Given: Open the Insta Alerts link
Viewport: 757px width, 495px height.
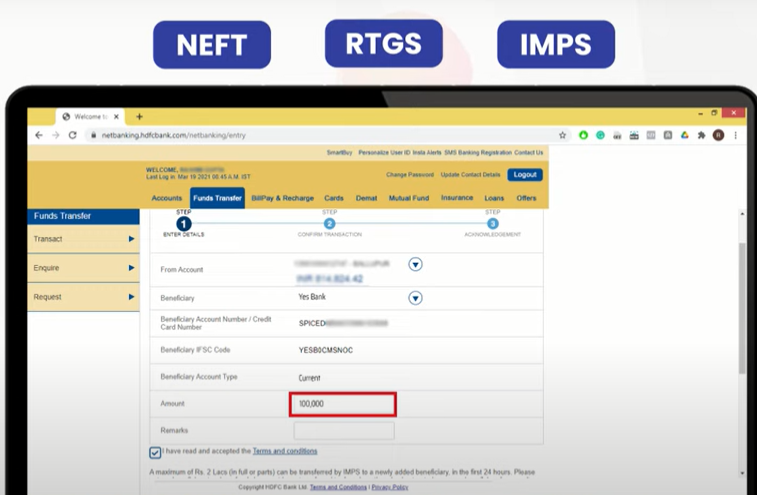Looking at the screenshot, I should click(x=427, y=153).
